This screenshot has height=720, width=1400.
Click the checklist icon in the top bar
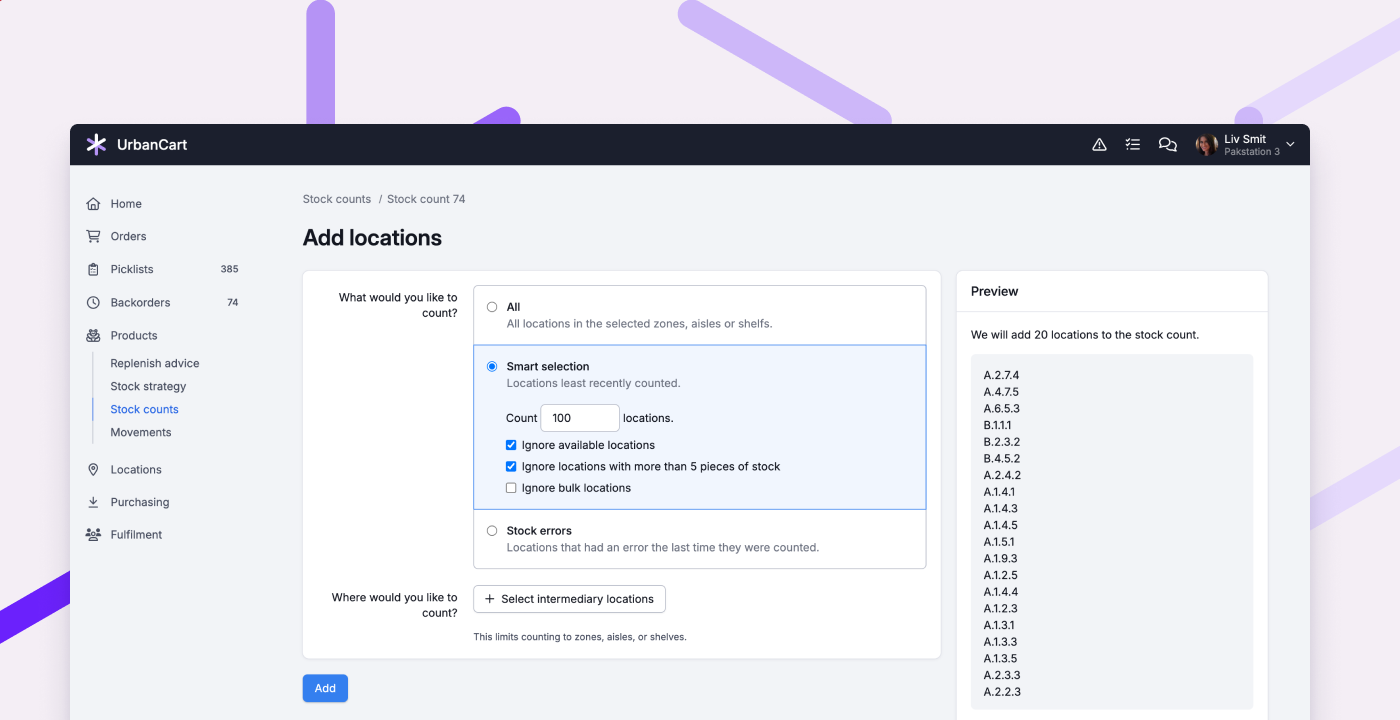point(1133,144)
